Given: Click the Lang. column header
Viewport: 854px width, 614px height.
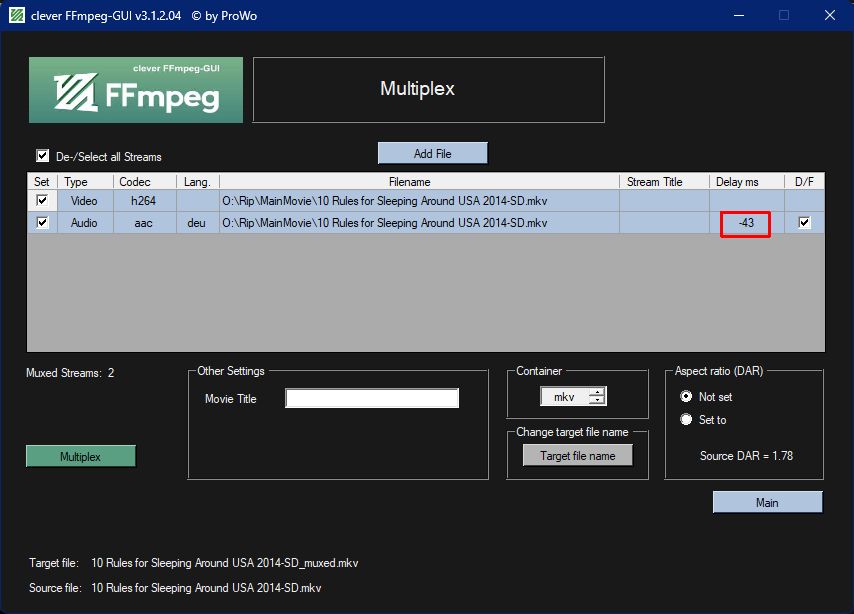Looking at the screenshot, I should coord(198,181).
